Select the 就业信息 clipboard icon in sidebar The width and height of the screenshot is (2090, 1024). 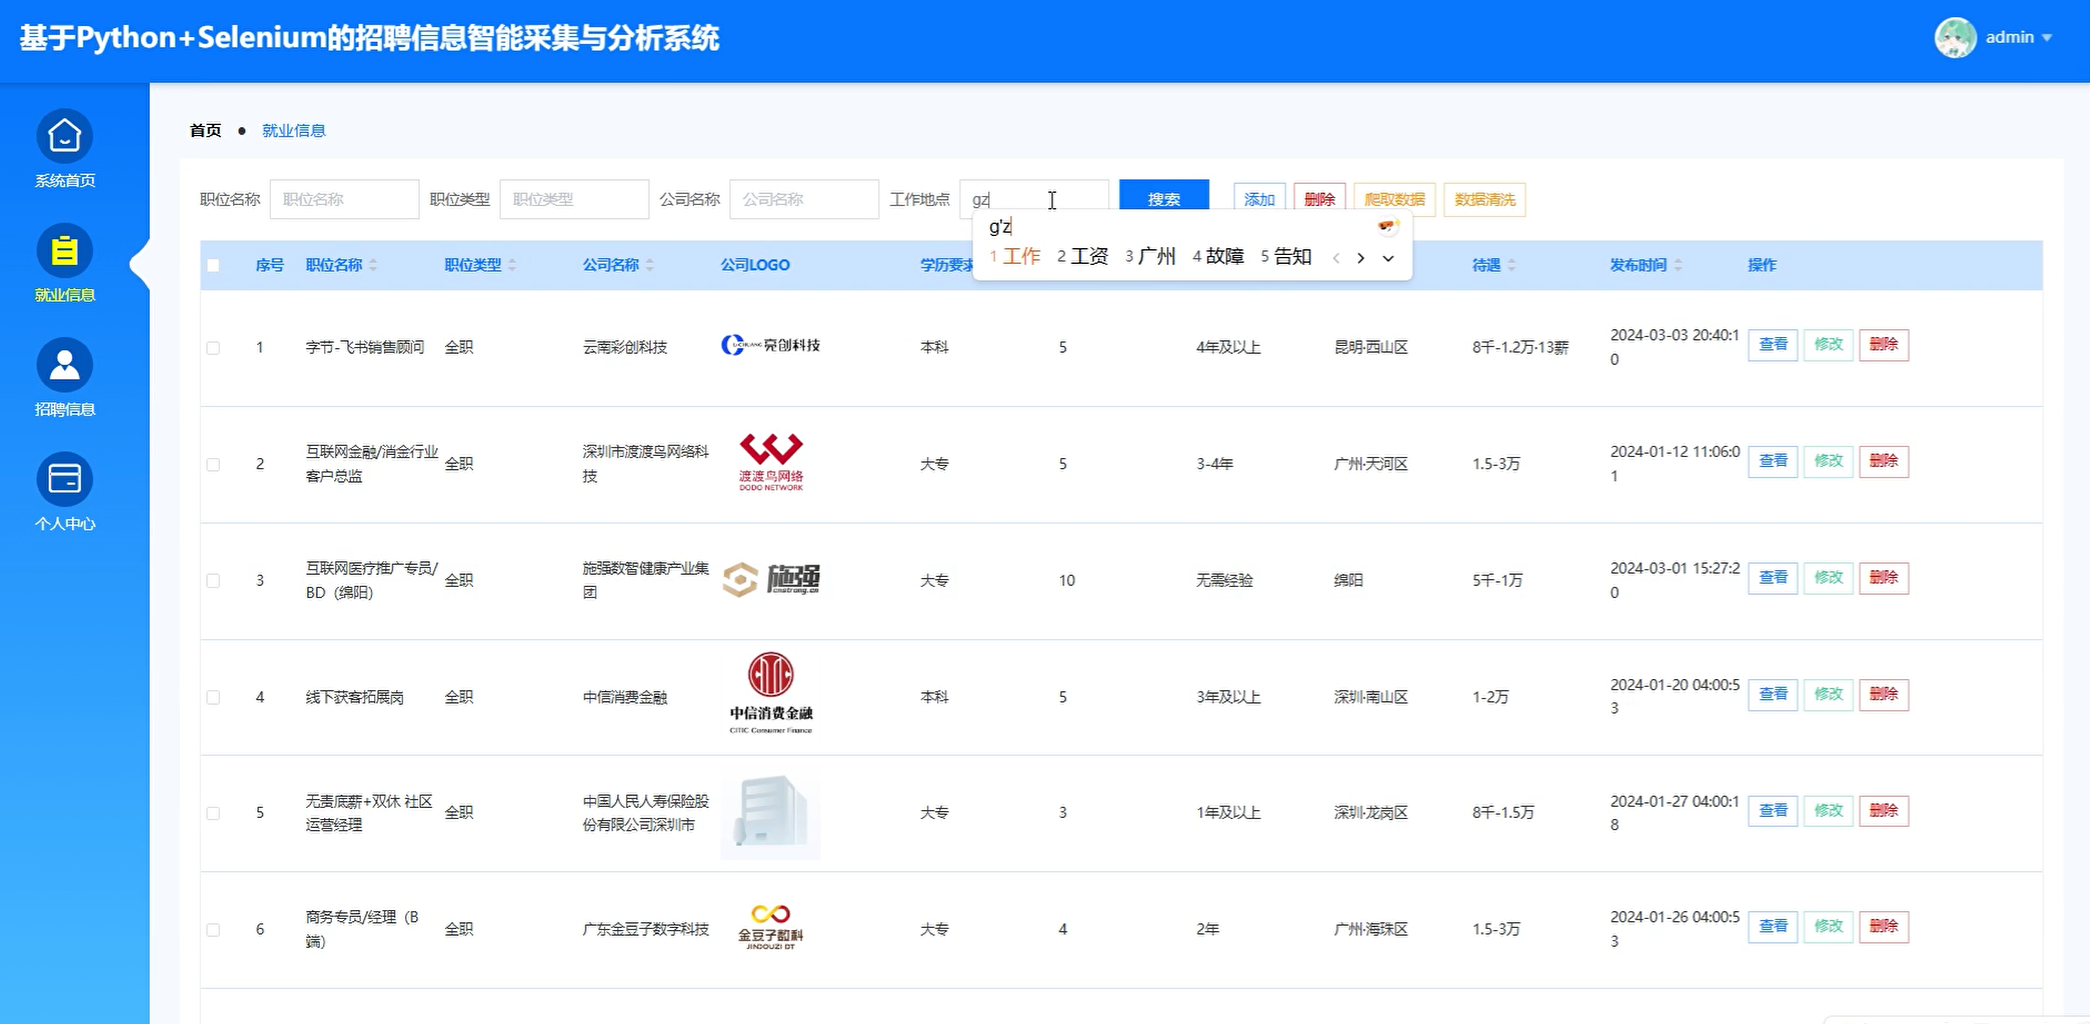point(64,252)
